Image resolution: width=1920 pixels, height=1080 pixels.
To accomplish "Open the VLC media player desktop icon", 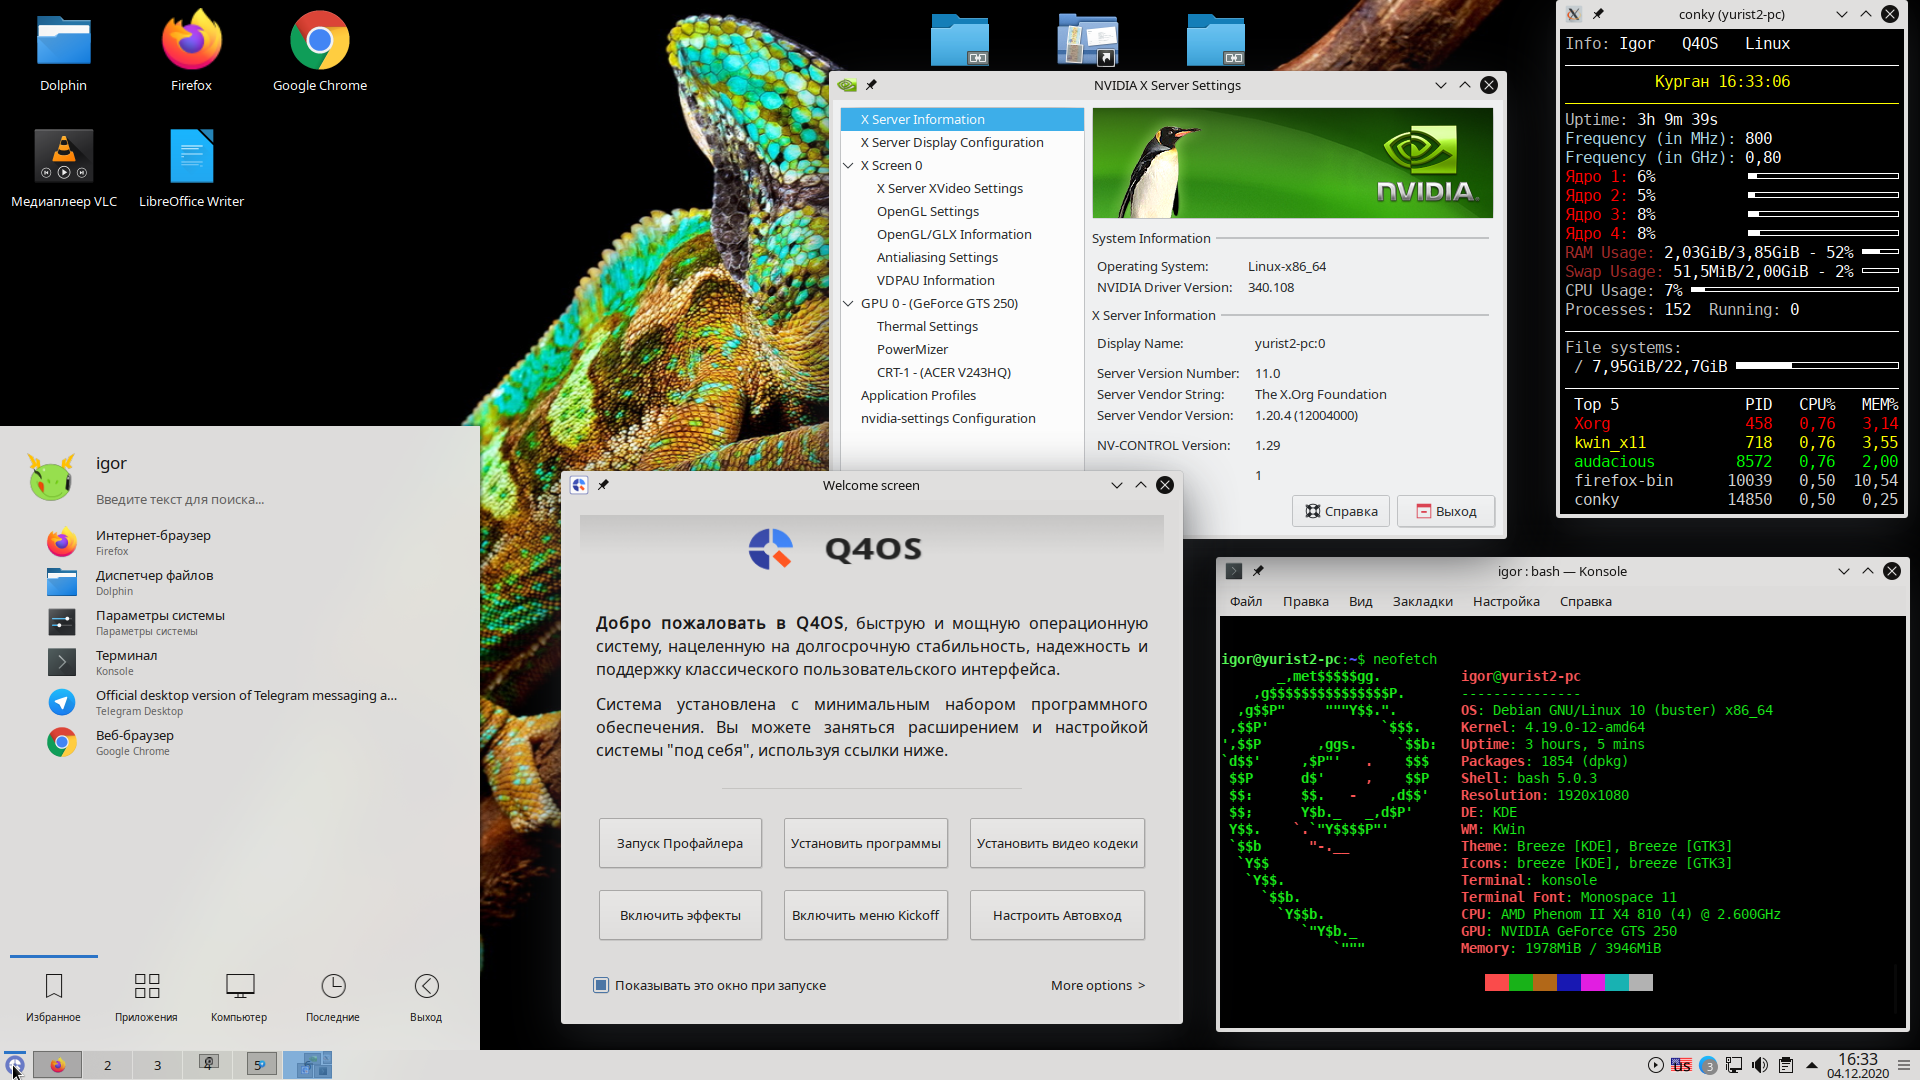I will (64, 168).
